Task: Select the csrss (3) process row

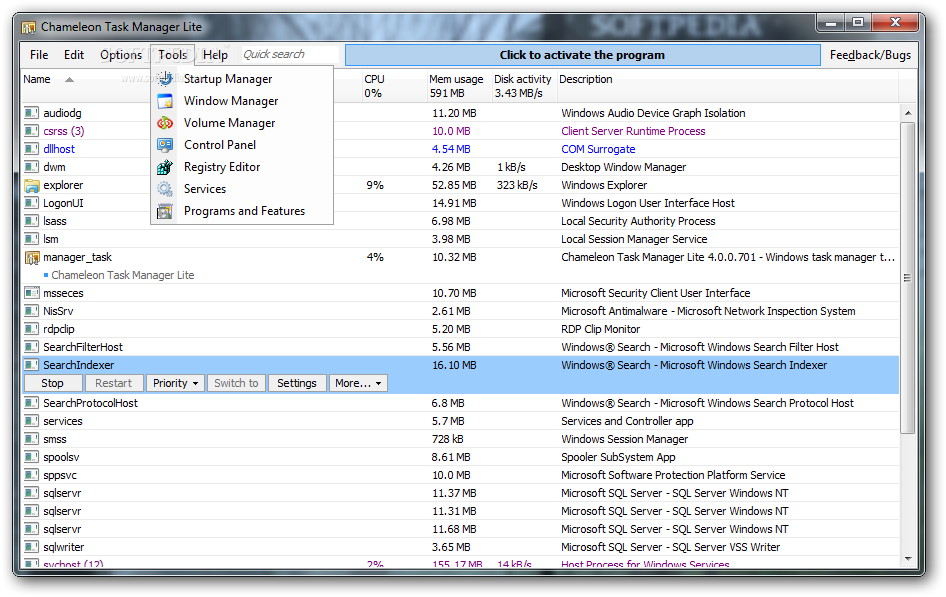Action: click(461, 131)
